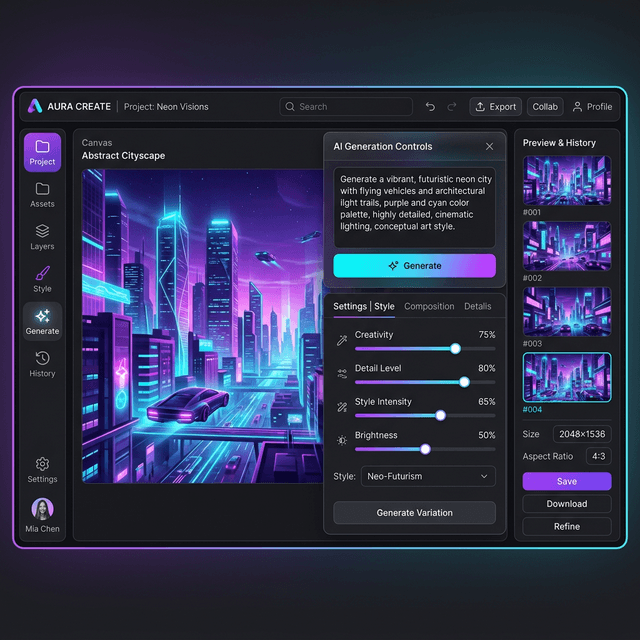Open the Neo-Futurism style dropdown
640x640 pixels.
[x=428, y=476]
